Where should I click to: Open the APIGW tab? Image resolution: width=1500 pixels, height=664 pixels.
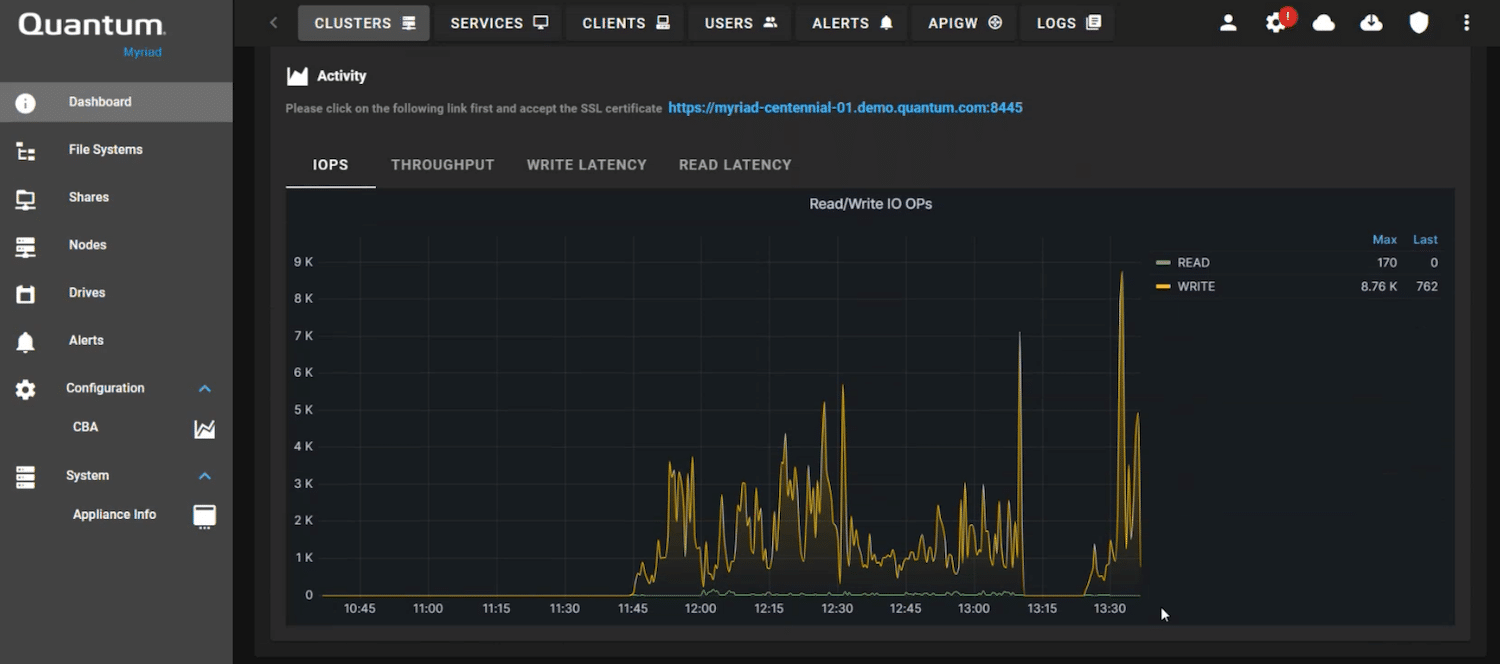point(965,23)
